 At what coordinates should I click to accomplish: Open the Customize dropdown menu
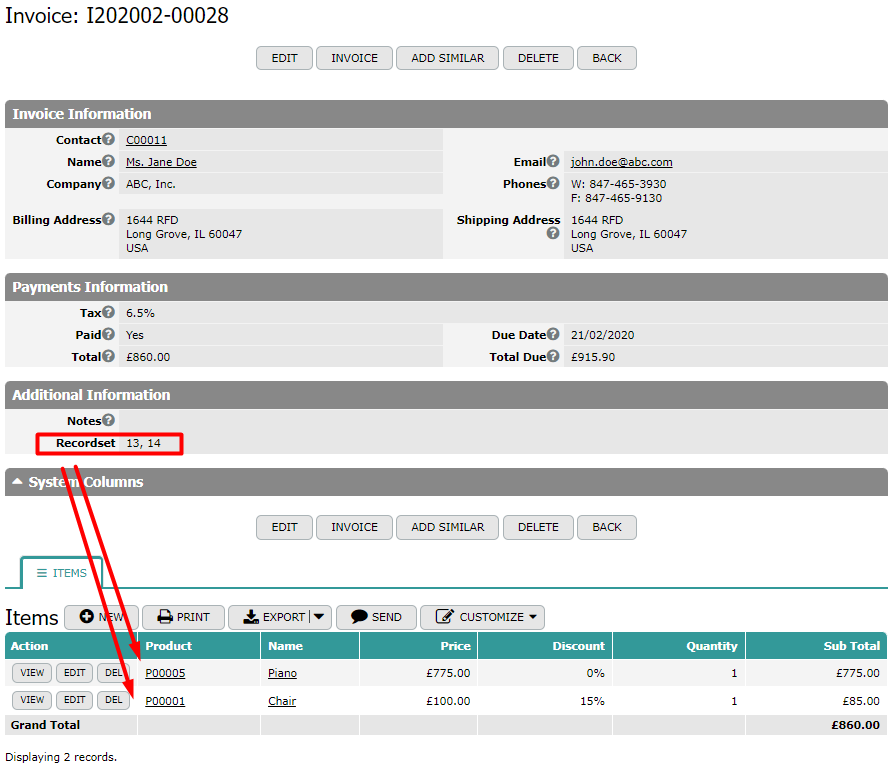click(482, 617)
